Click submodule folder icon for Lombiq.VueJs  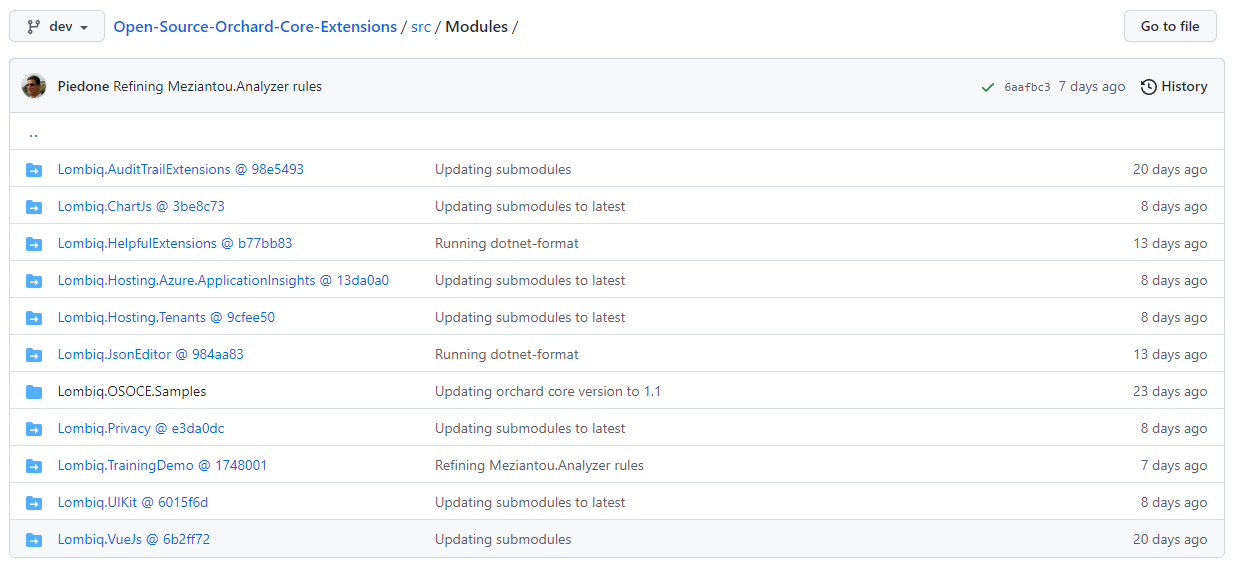click(34, 540)
